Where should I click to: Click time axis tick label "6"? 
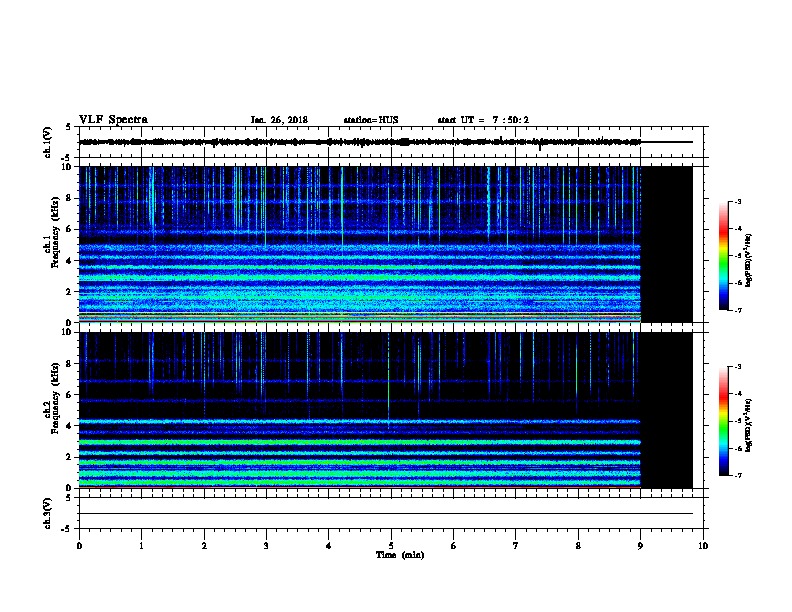[454, 546]
